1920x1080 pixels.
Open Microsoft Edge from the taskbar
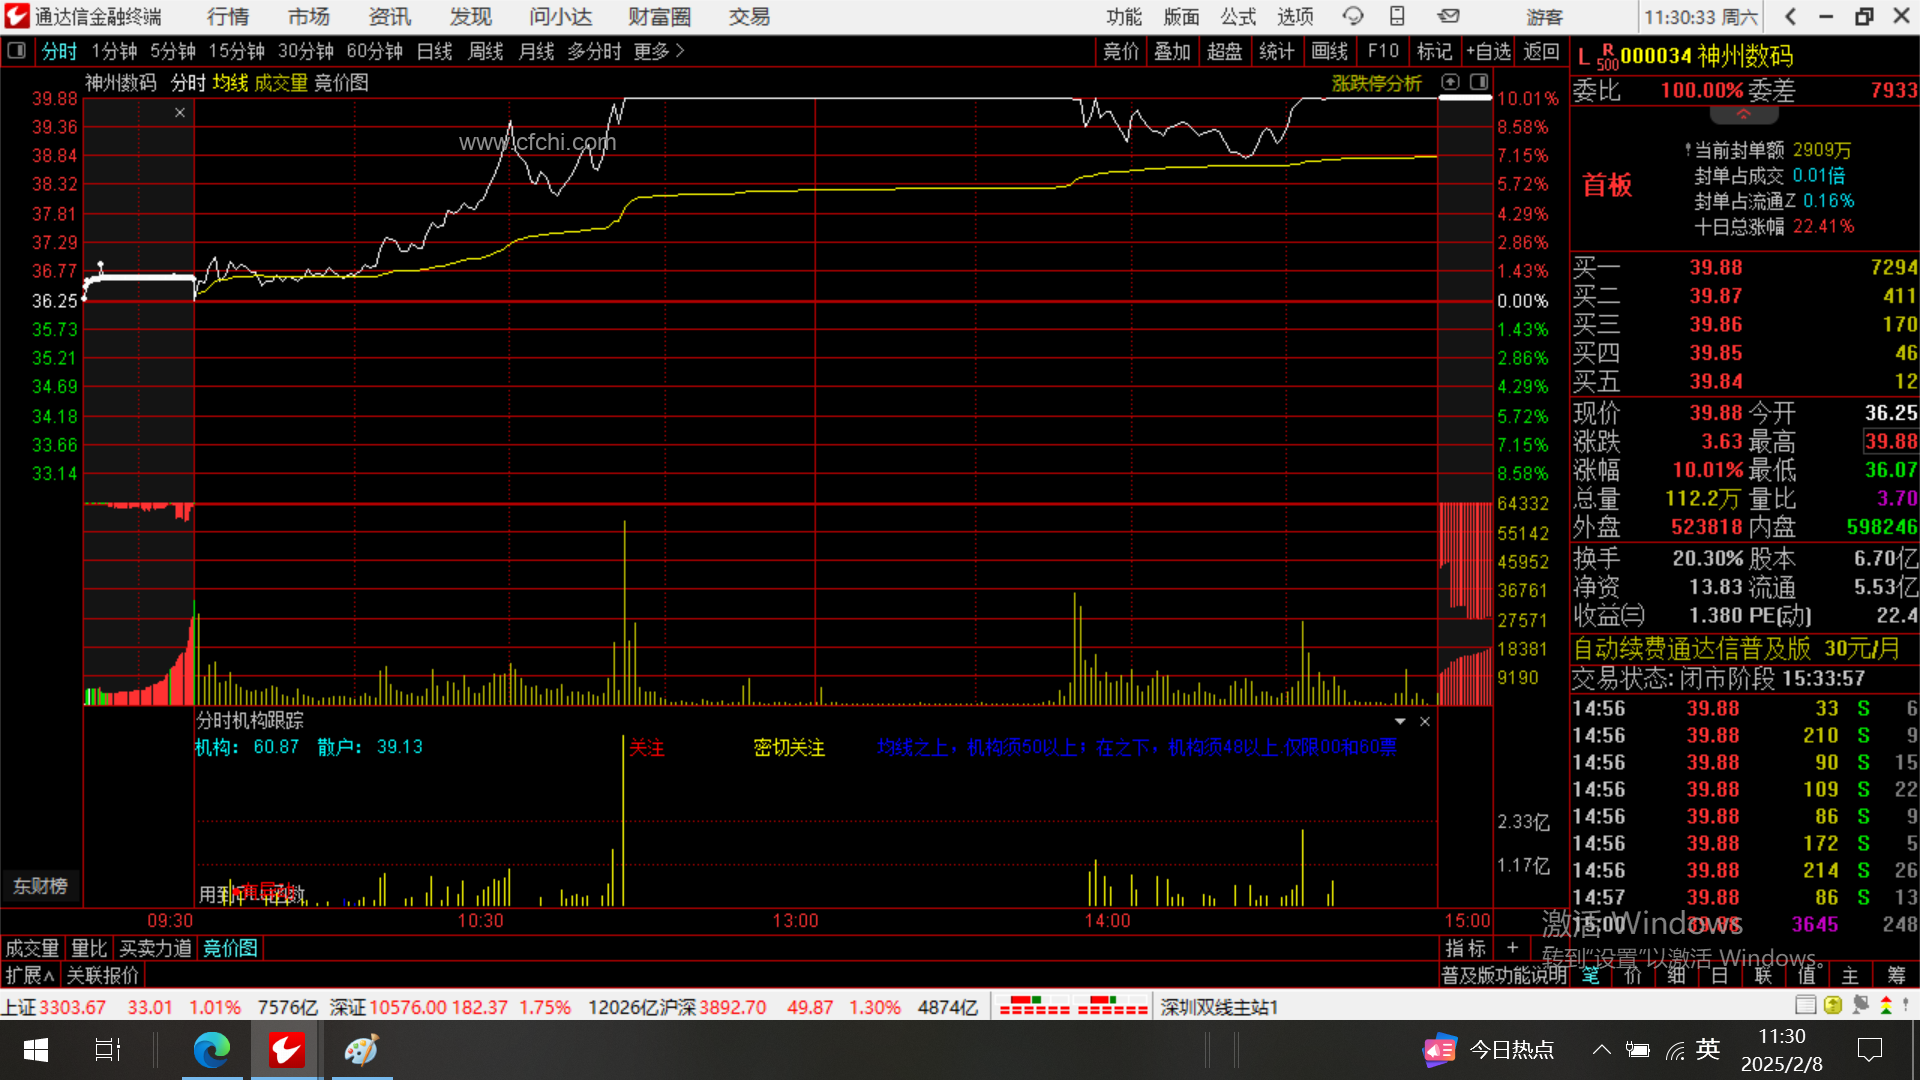(x=211, y=1050)
